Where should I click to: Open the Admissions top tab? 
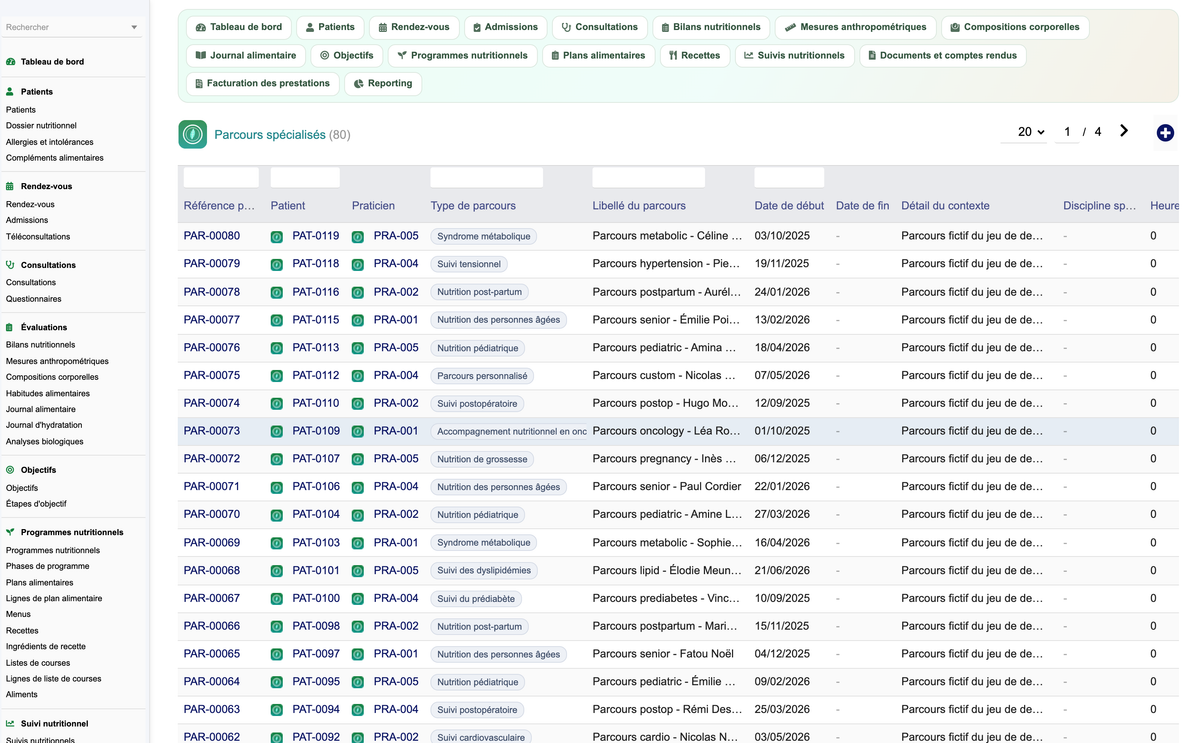(505, 27)
